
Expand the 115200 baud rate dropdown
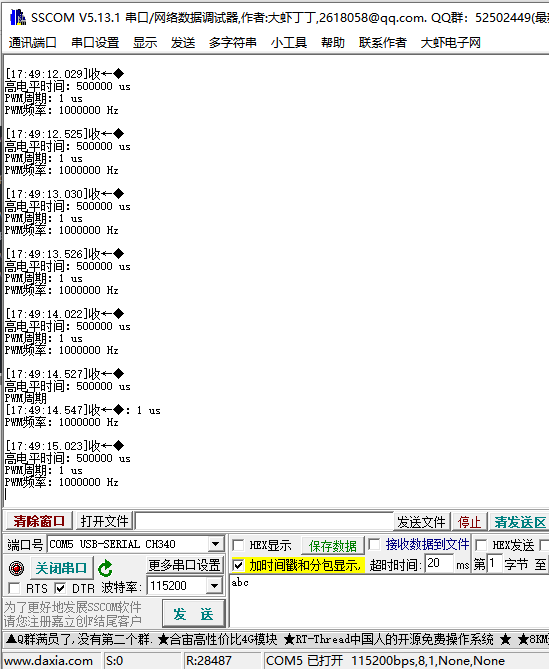(215, 586)
